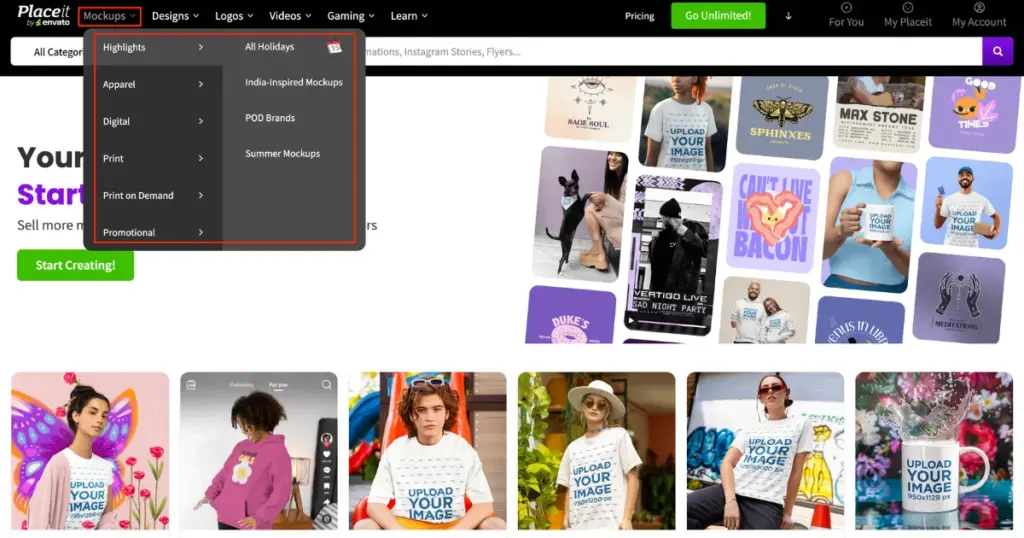The height and width of the screenshot is (538, 1024).
Task: Open the Logos dropdown menu
Action: coord(234,16)
